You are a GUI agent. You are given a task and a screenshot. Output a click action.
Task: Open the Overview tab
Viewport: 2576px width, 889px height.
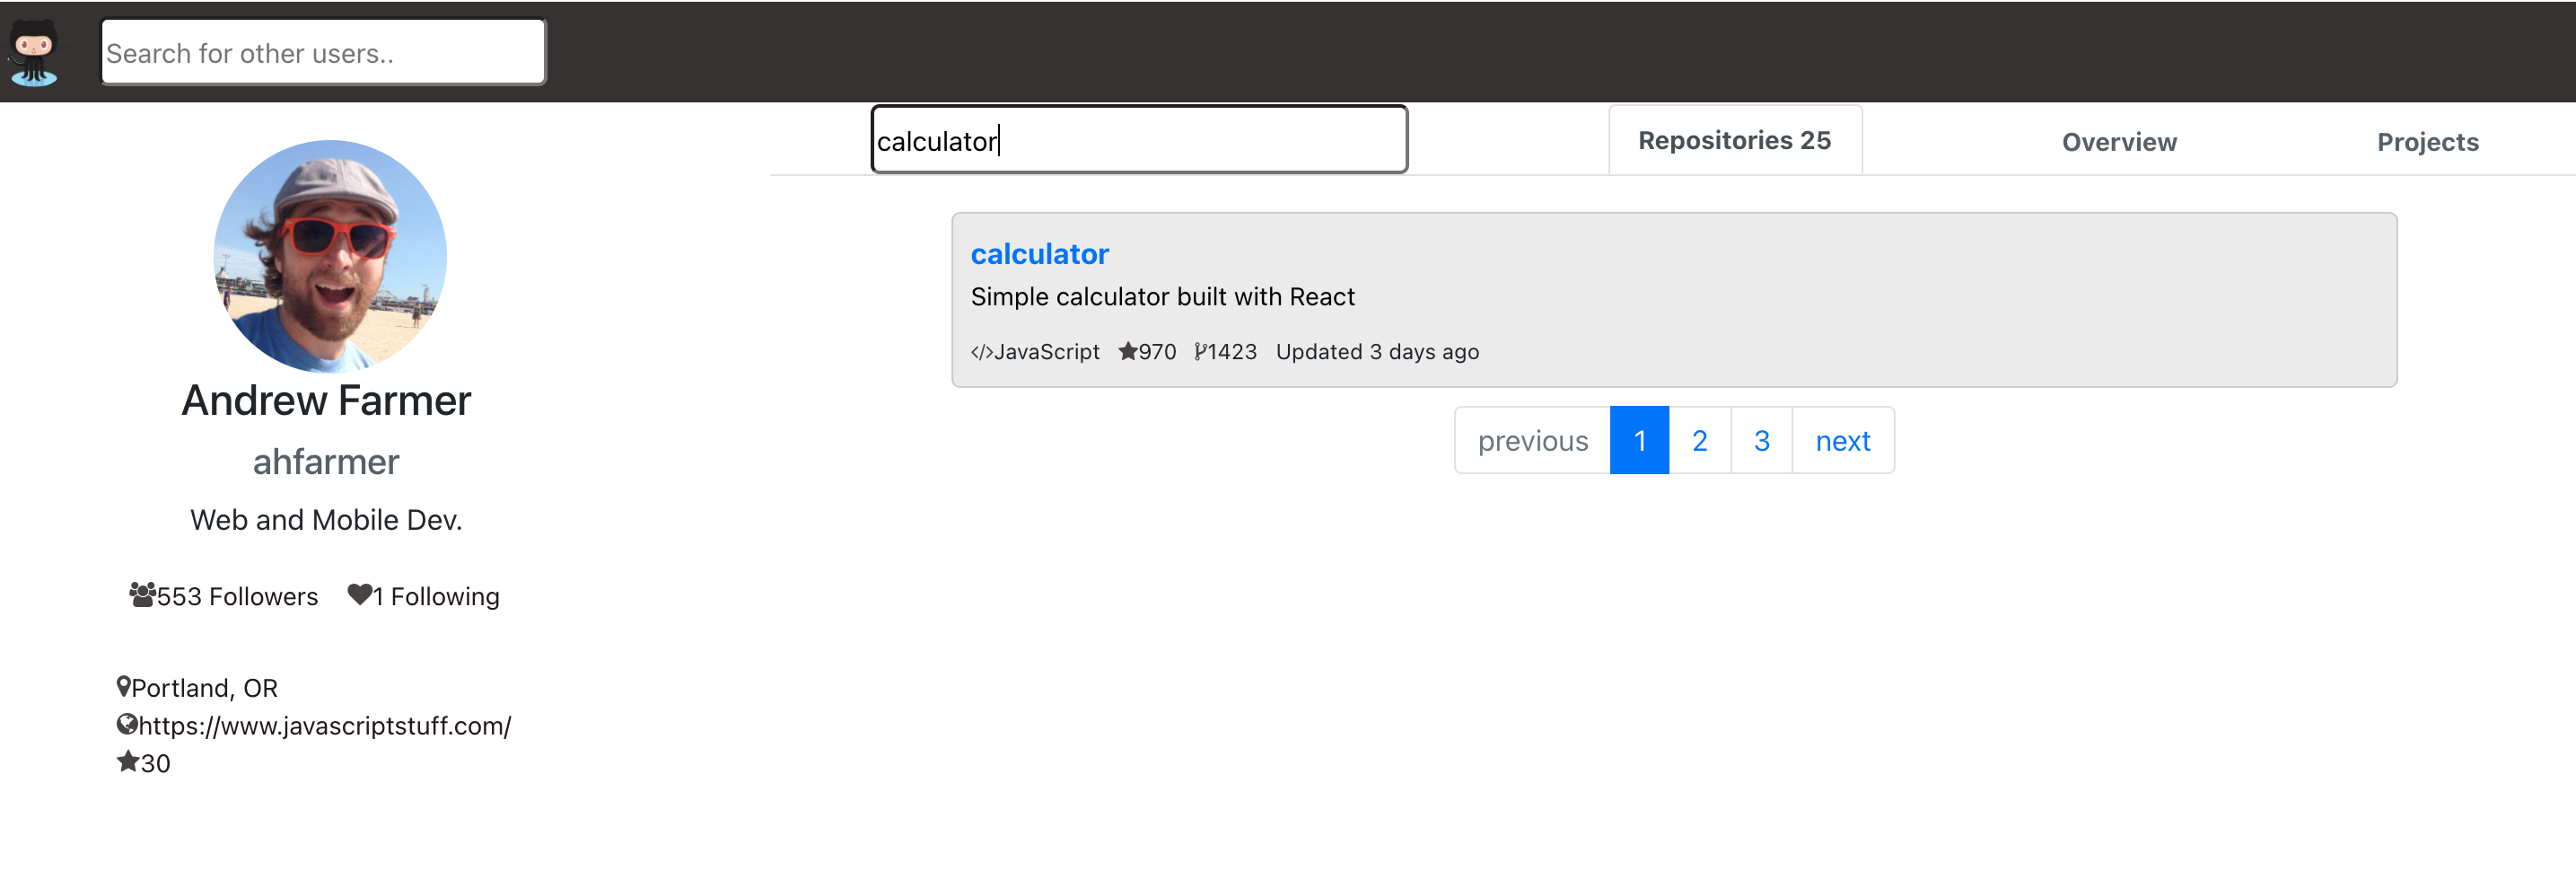[2118, 141]
